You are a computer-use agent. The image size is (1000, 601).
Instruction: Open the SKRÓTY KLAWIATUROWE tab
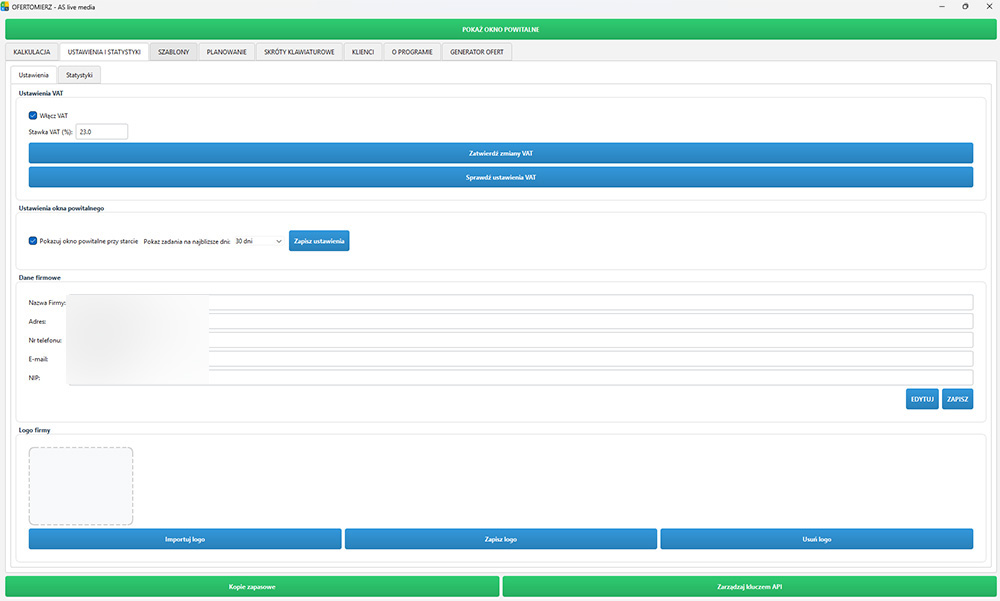(299, 51)
